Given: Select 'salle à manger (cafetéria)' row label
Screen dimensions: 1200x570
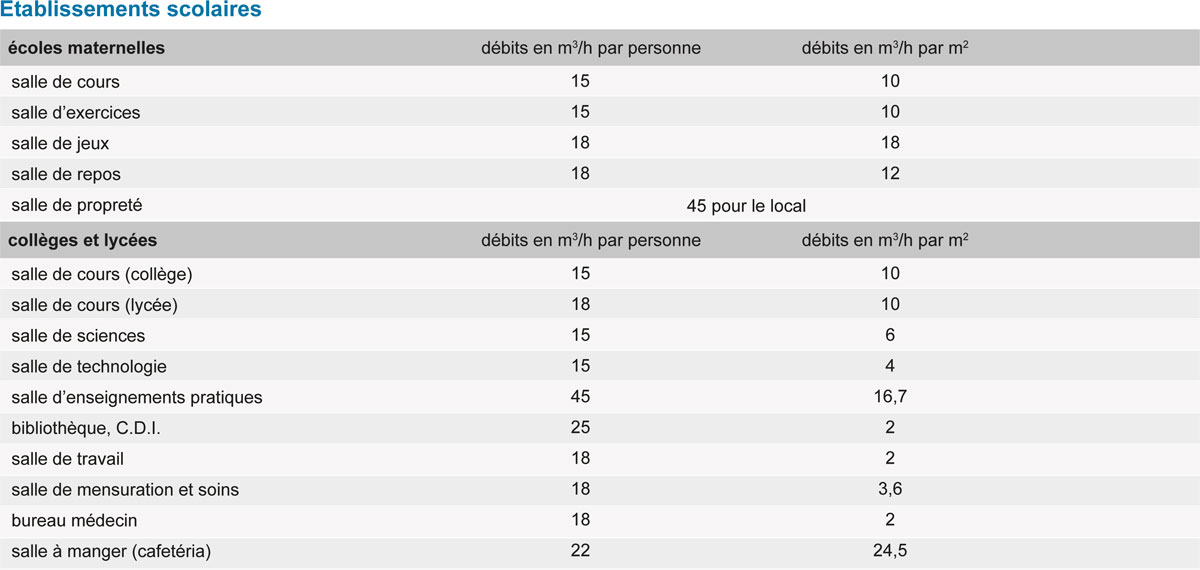Looking at the screenshot, I should [112, 551].
